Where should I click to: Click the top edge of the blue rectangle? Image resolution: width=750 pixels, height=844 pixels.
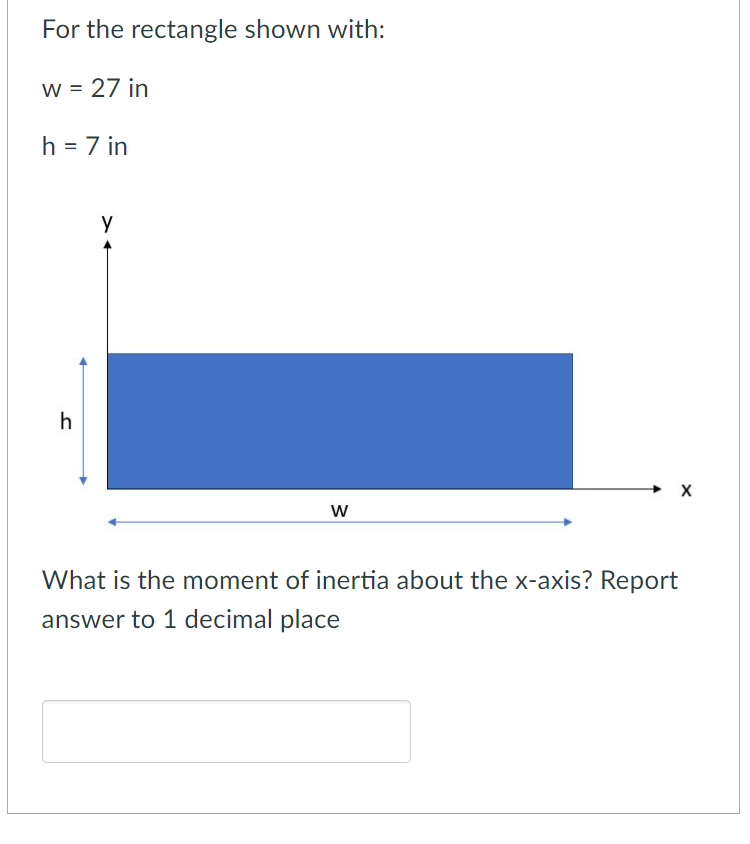tap(340, 352)
